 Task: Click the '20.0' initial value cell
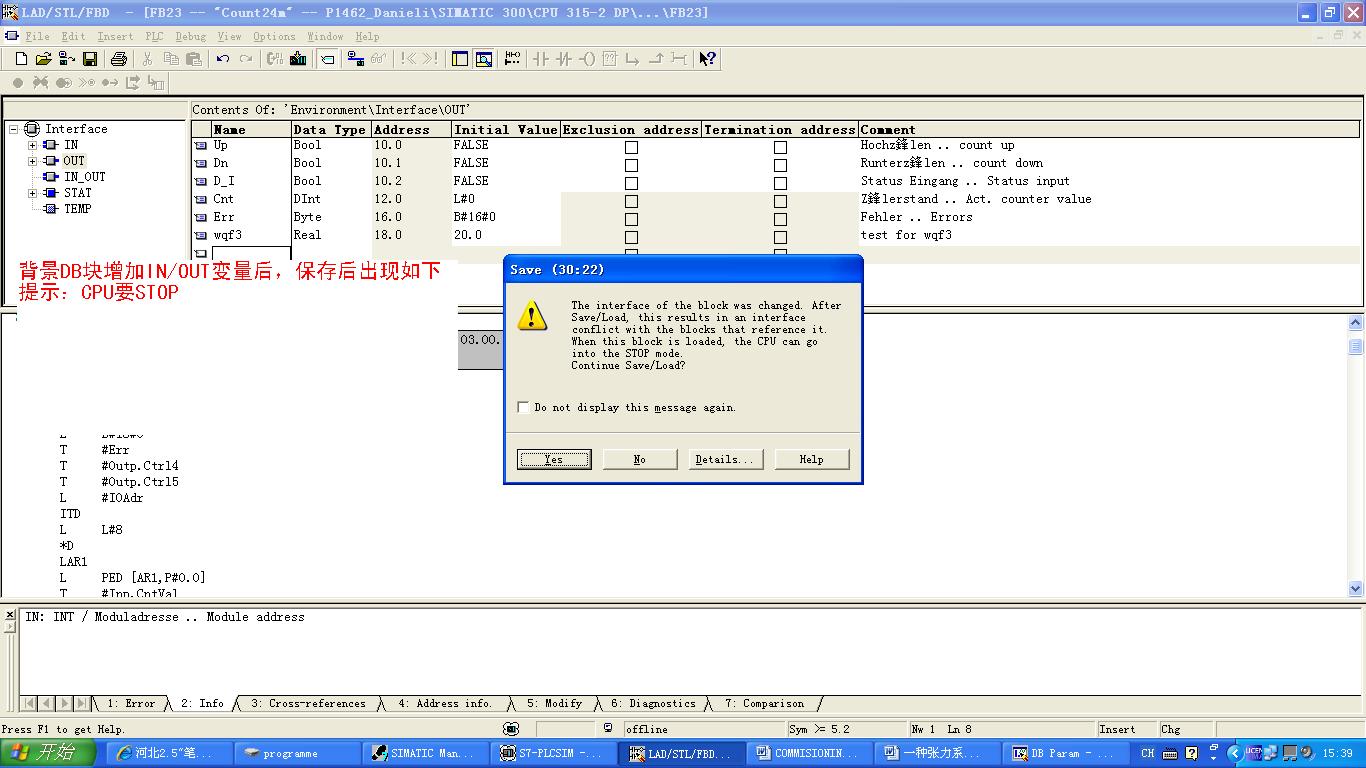[505, 235]
